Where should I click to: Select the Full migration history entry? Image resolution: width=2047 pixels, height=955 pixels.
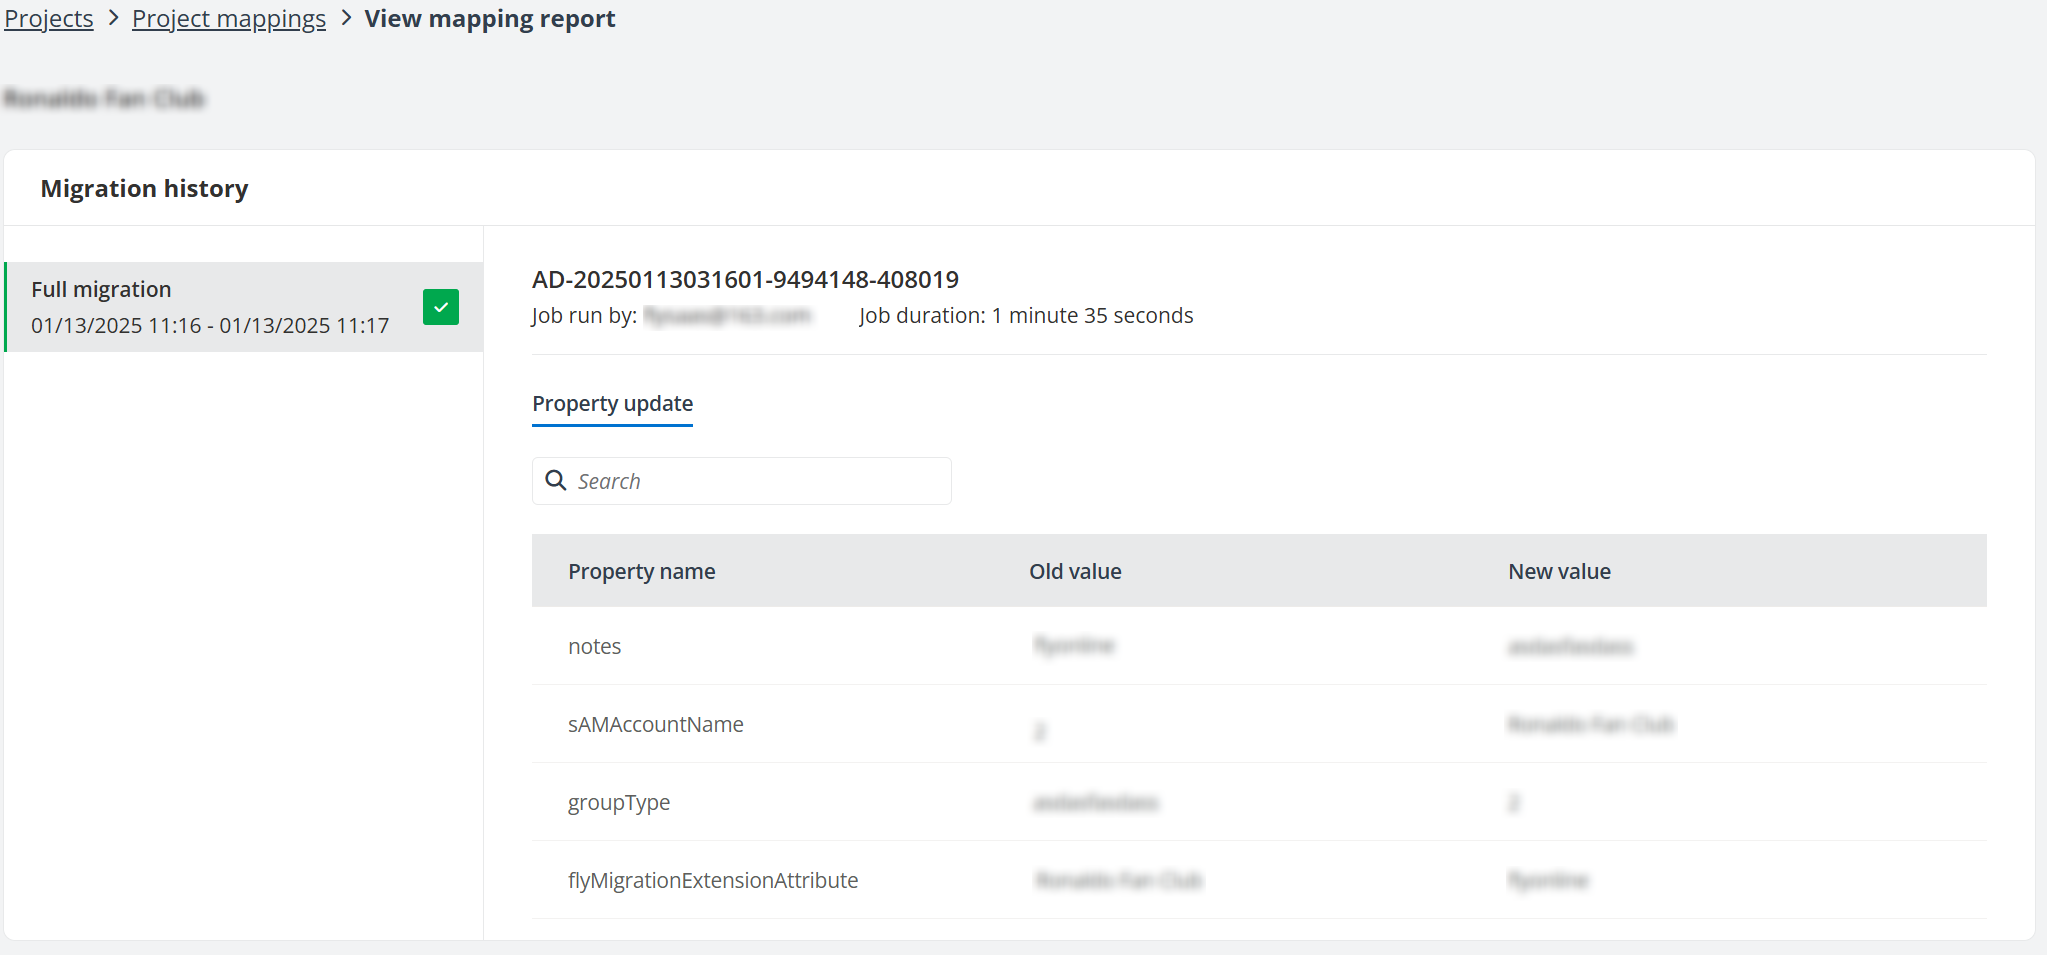pyautogui.click(x=210, y=307)
